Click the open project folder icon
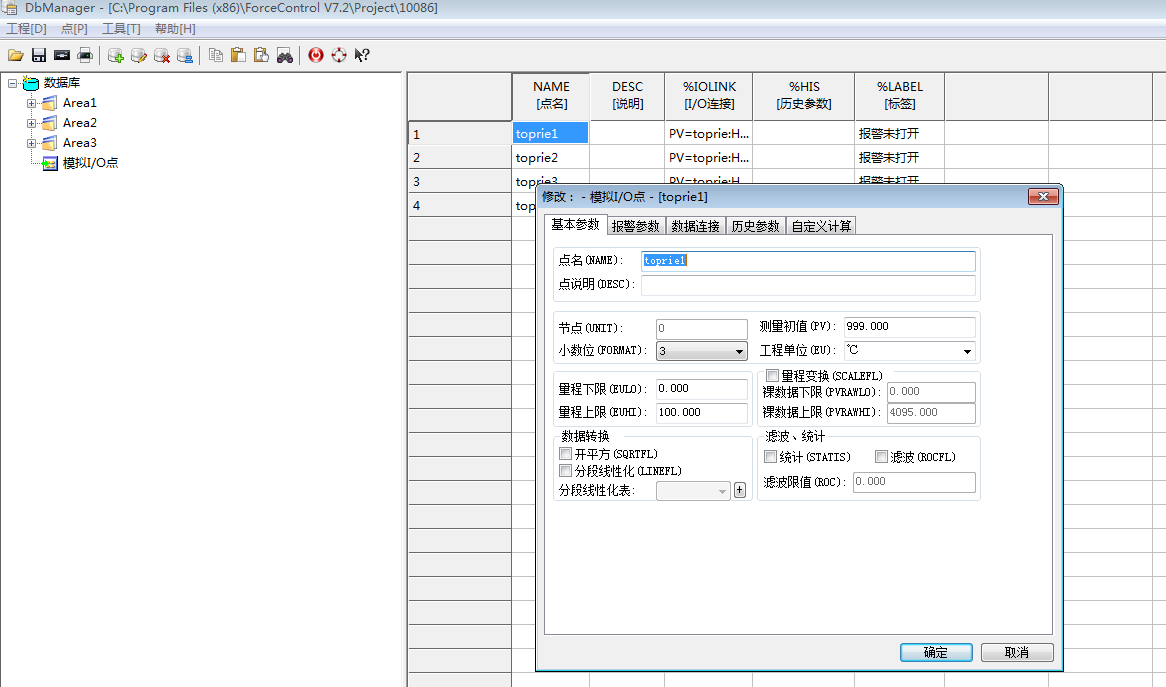1166x687 pixels. tap(15, 55)
